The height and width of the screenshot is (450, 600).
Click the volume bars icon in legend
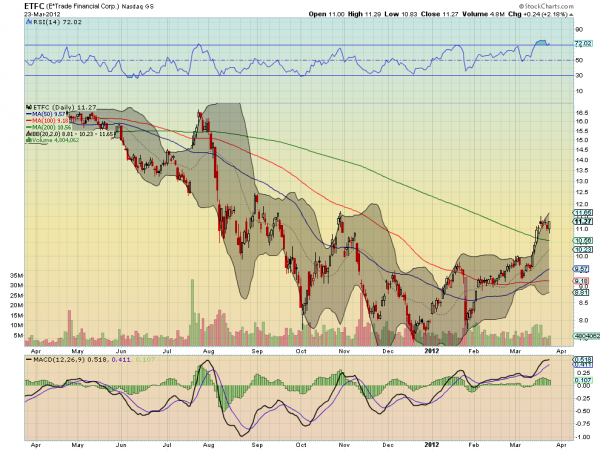[x=29, y=140]
